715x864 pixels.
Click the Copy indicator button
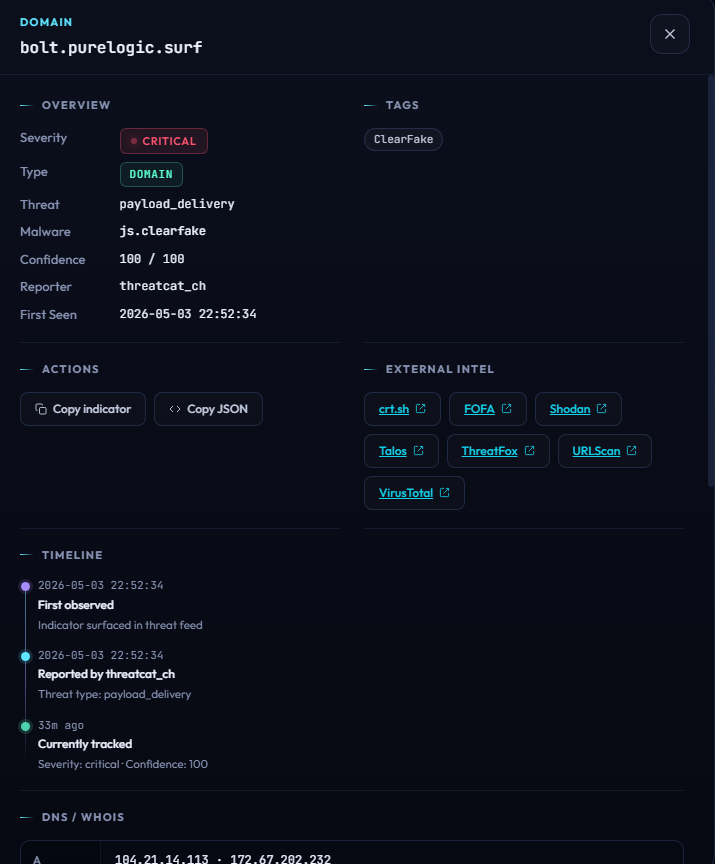click(x=83, y=409)
